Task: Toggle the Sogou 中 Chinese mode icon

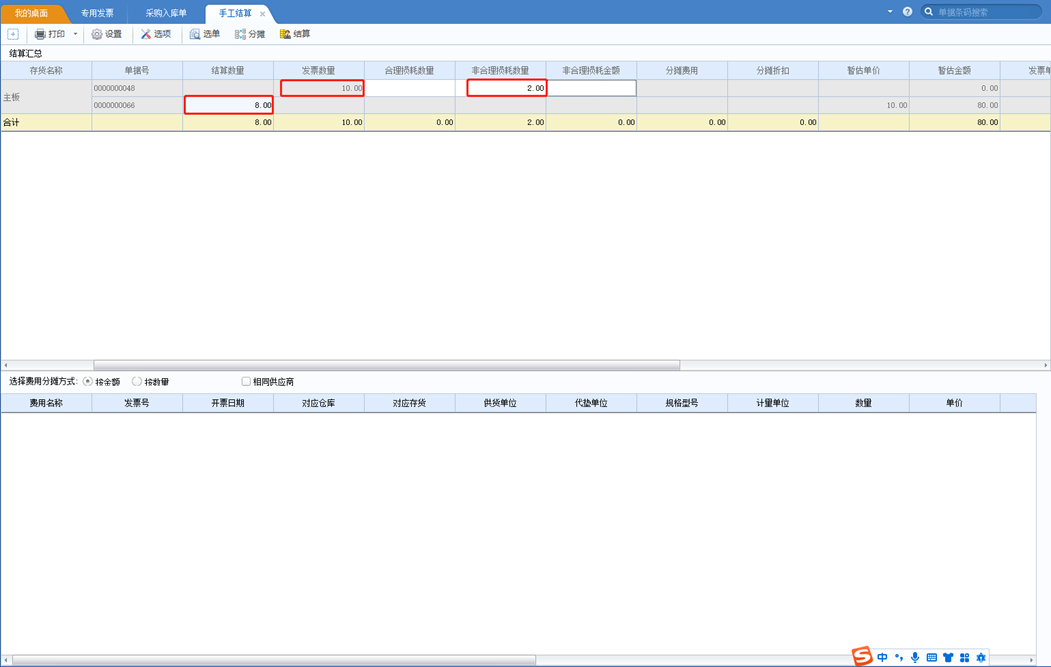Action: [882, 658]
